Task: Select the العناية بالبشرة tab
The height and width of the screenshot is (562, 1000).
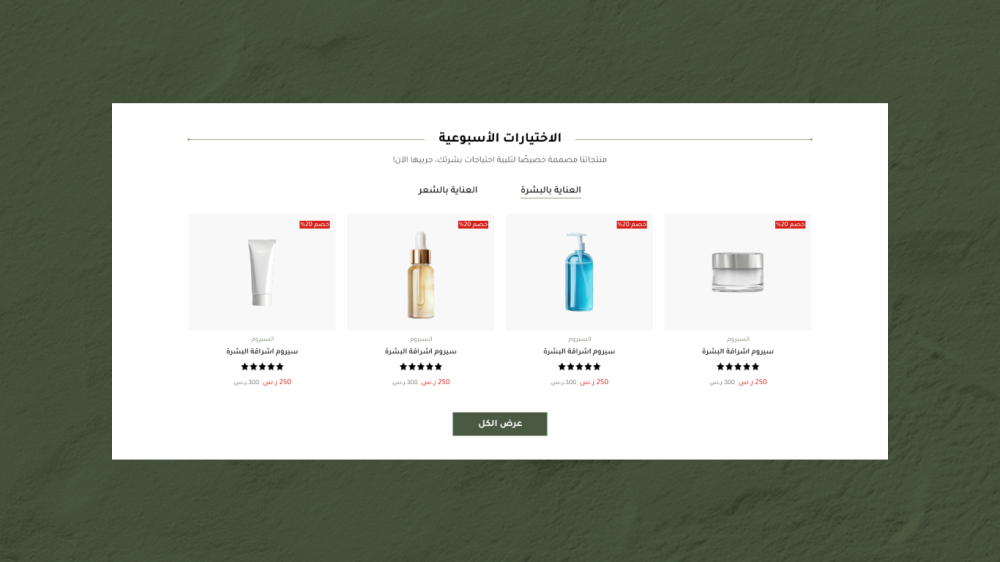Action: [550, 190]
